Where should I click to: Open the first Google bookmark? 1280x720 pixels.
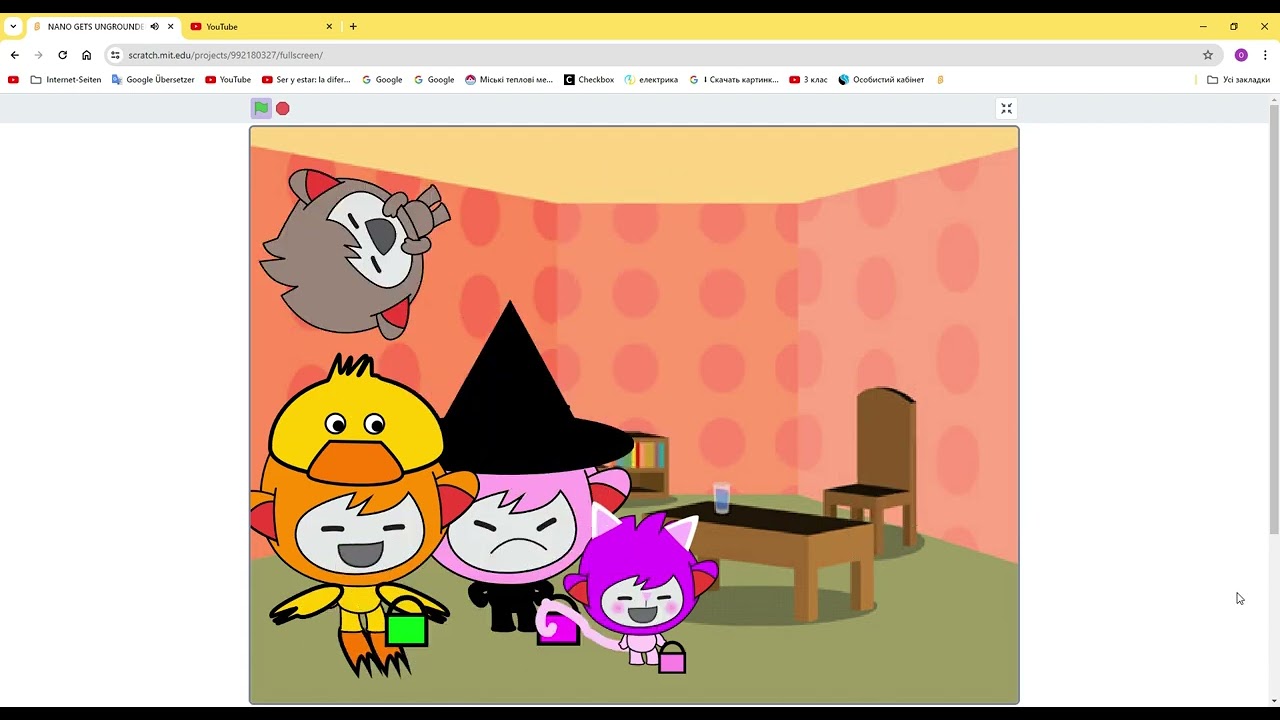382,80
